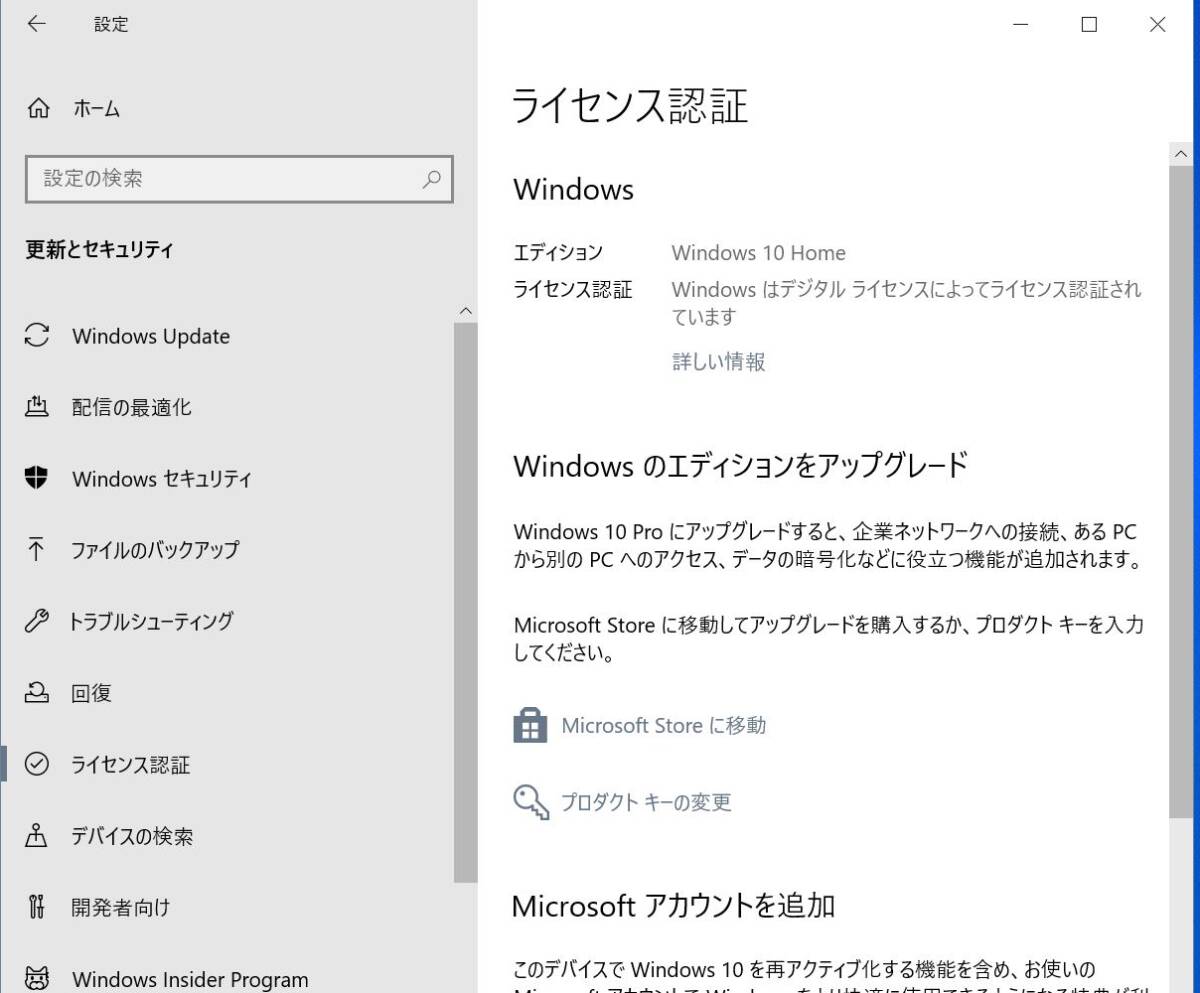This screenshot has height=993, width=1200.
Task: Click the main pane scrollbar thumb
Action: pos(1181,494)
